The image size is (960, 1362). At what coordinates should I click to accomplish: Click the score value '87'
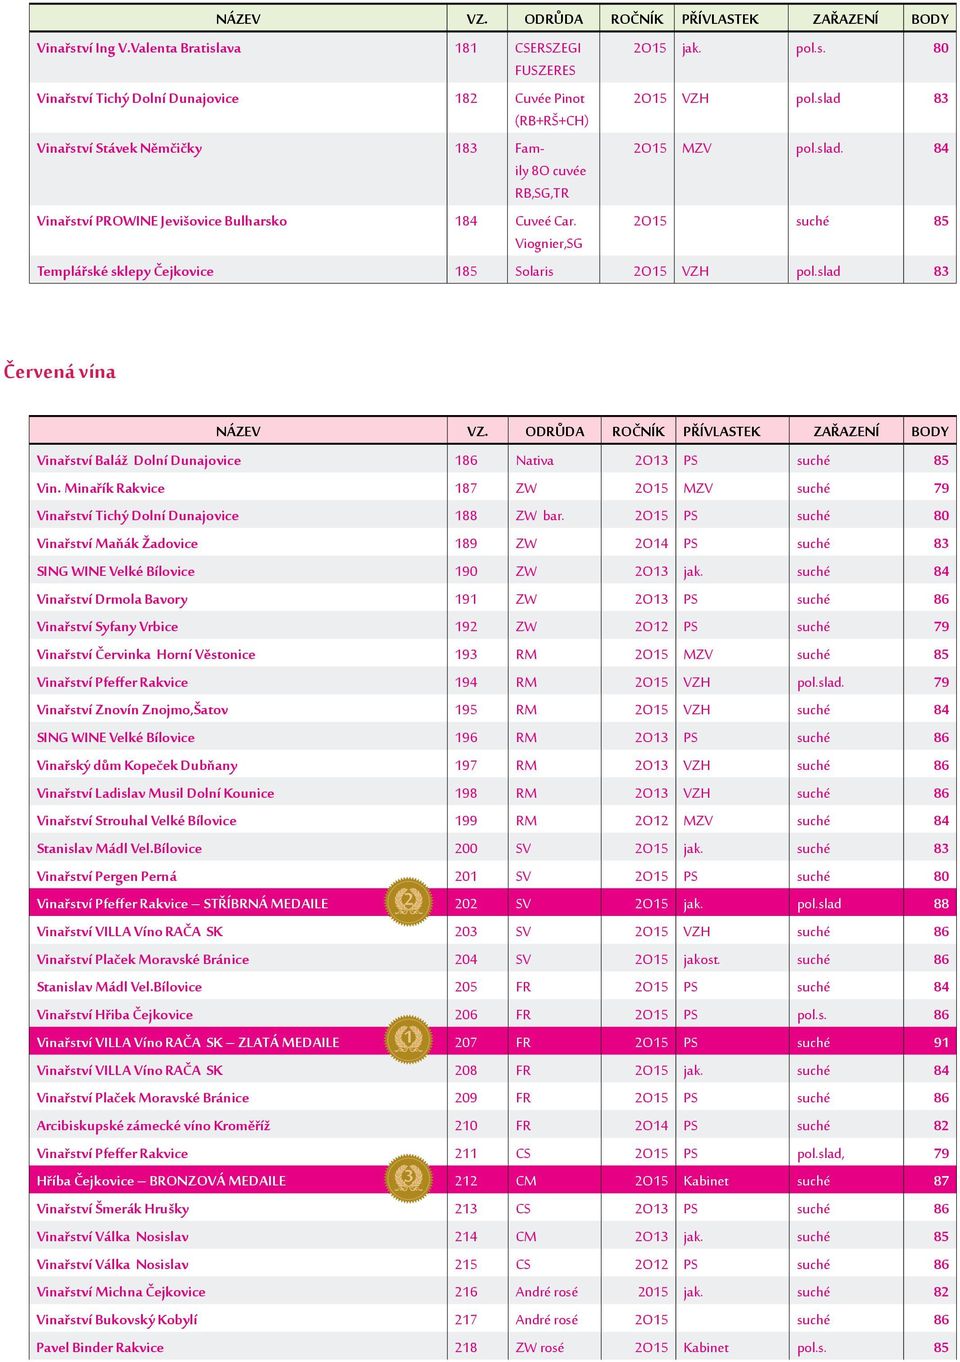pyautogui.click(x=941, y=1181)
